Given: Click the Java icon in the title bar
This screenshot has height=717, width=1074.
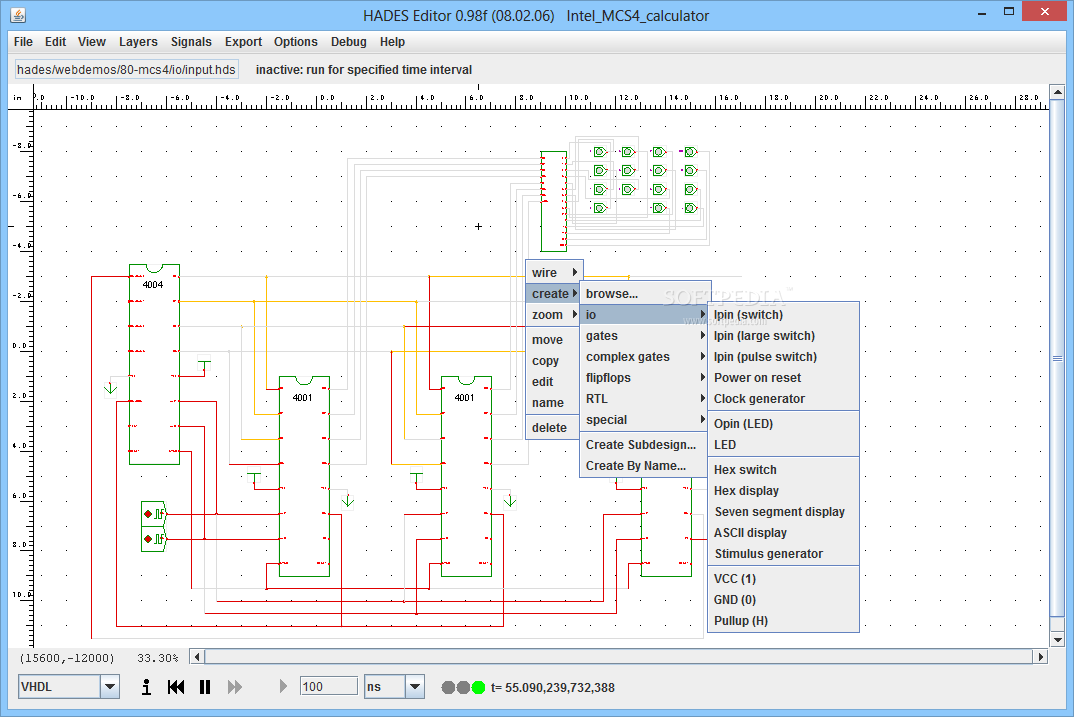Looking at the screenshot, I should click(x=18, y=14).
